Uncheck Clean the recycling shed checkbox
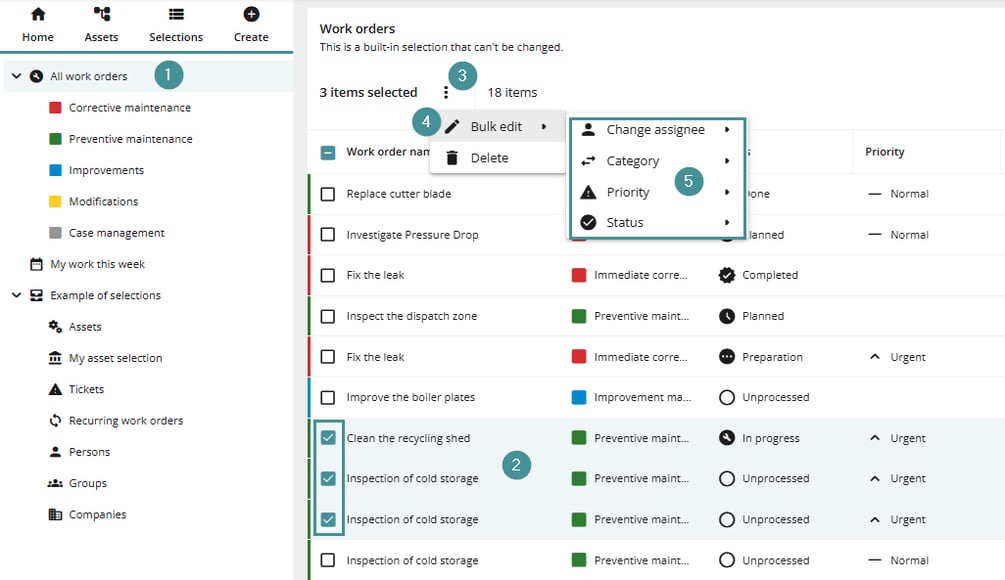Screen dimensions: 1005x580 tap(328, 438)
